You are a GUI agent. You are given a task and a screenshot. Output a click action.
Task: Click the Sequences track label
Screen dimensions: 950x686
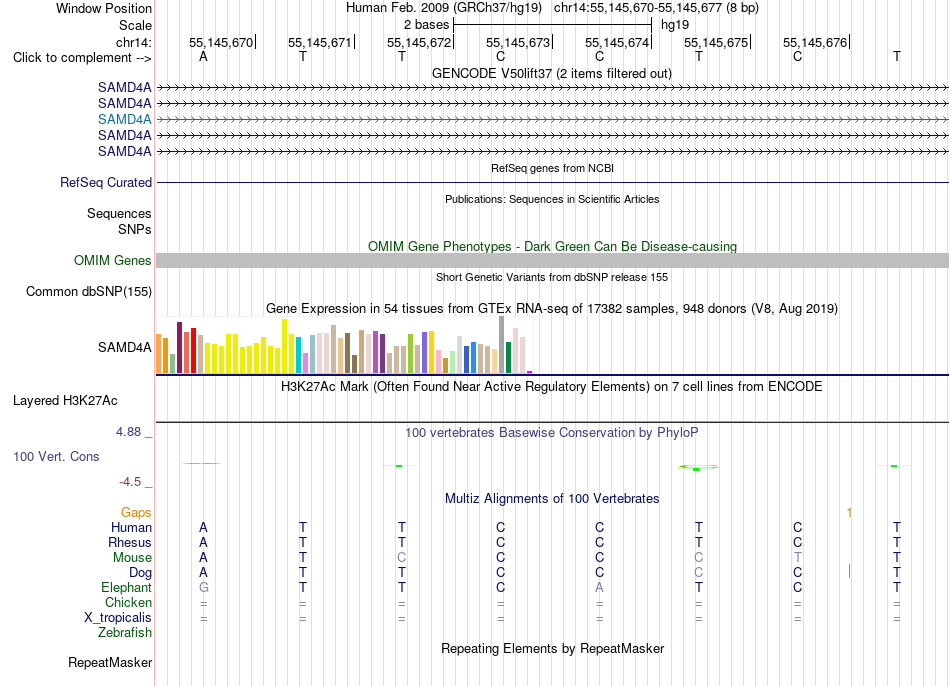coord(119,213)
